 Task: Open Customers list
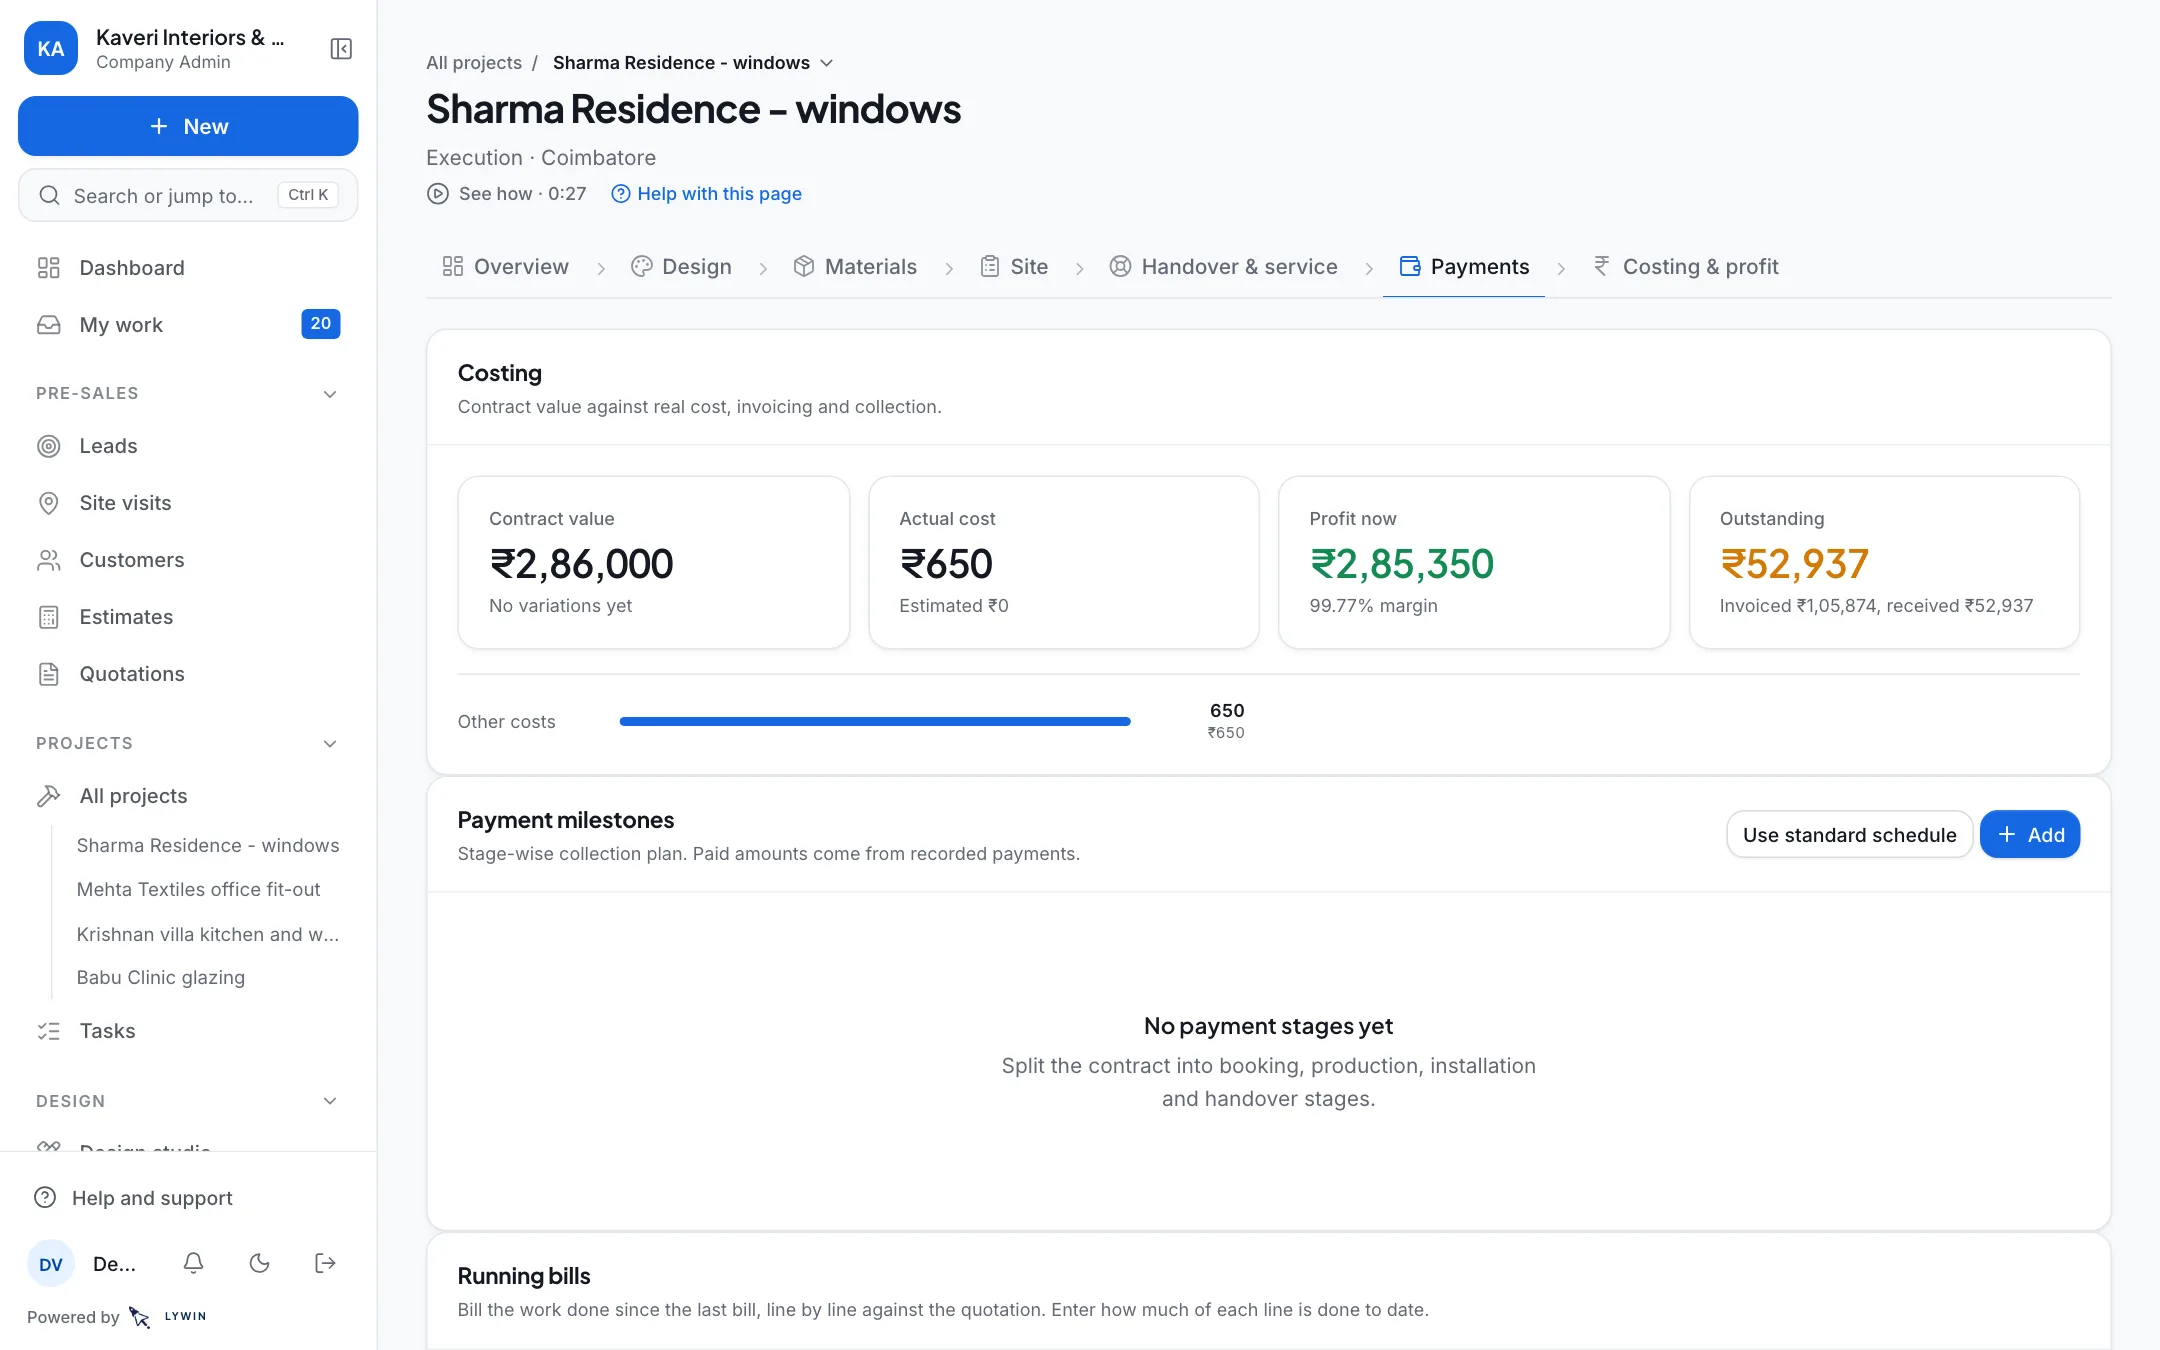coord(188,560)
